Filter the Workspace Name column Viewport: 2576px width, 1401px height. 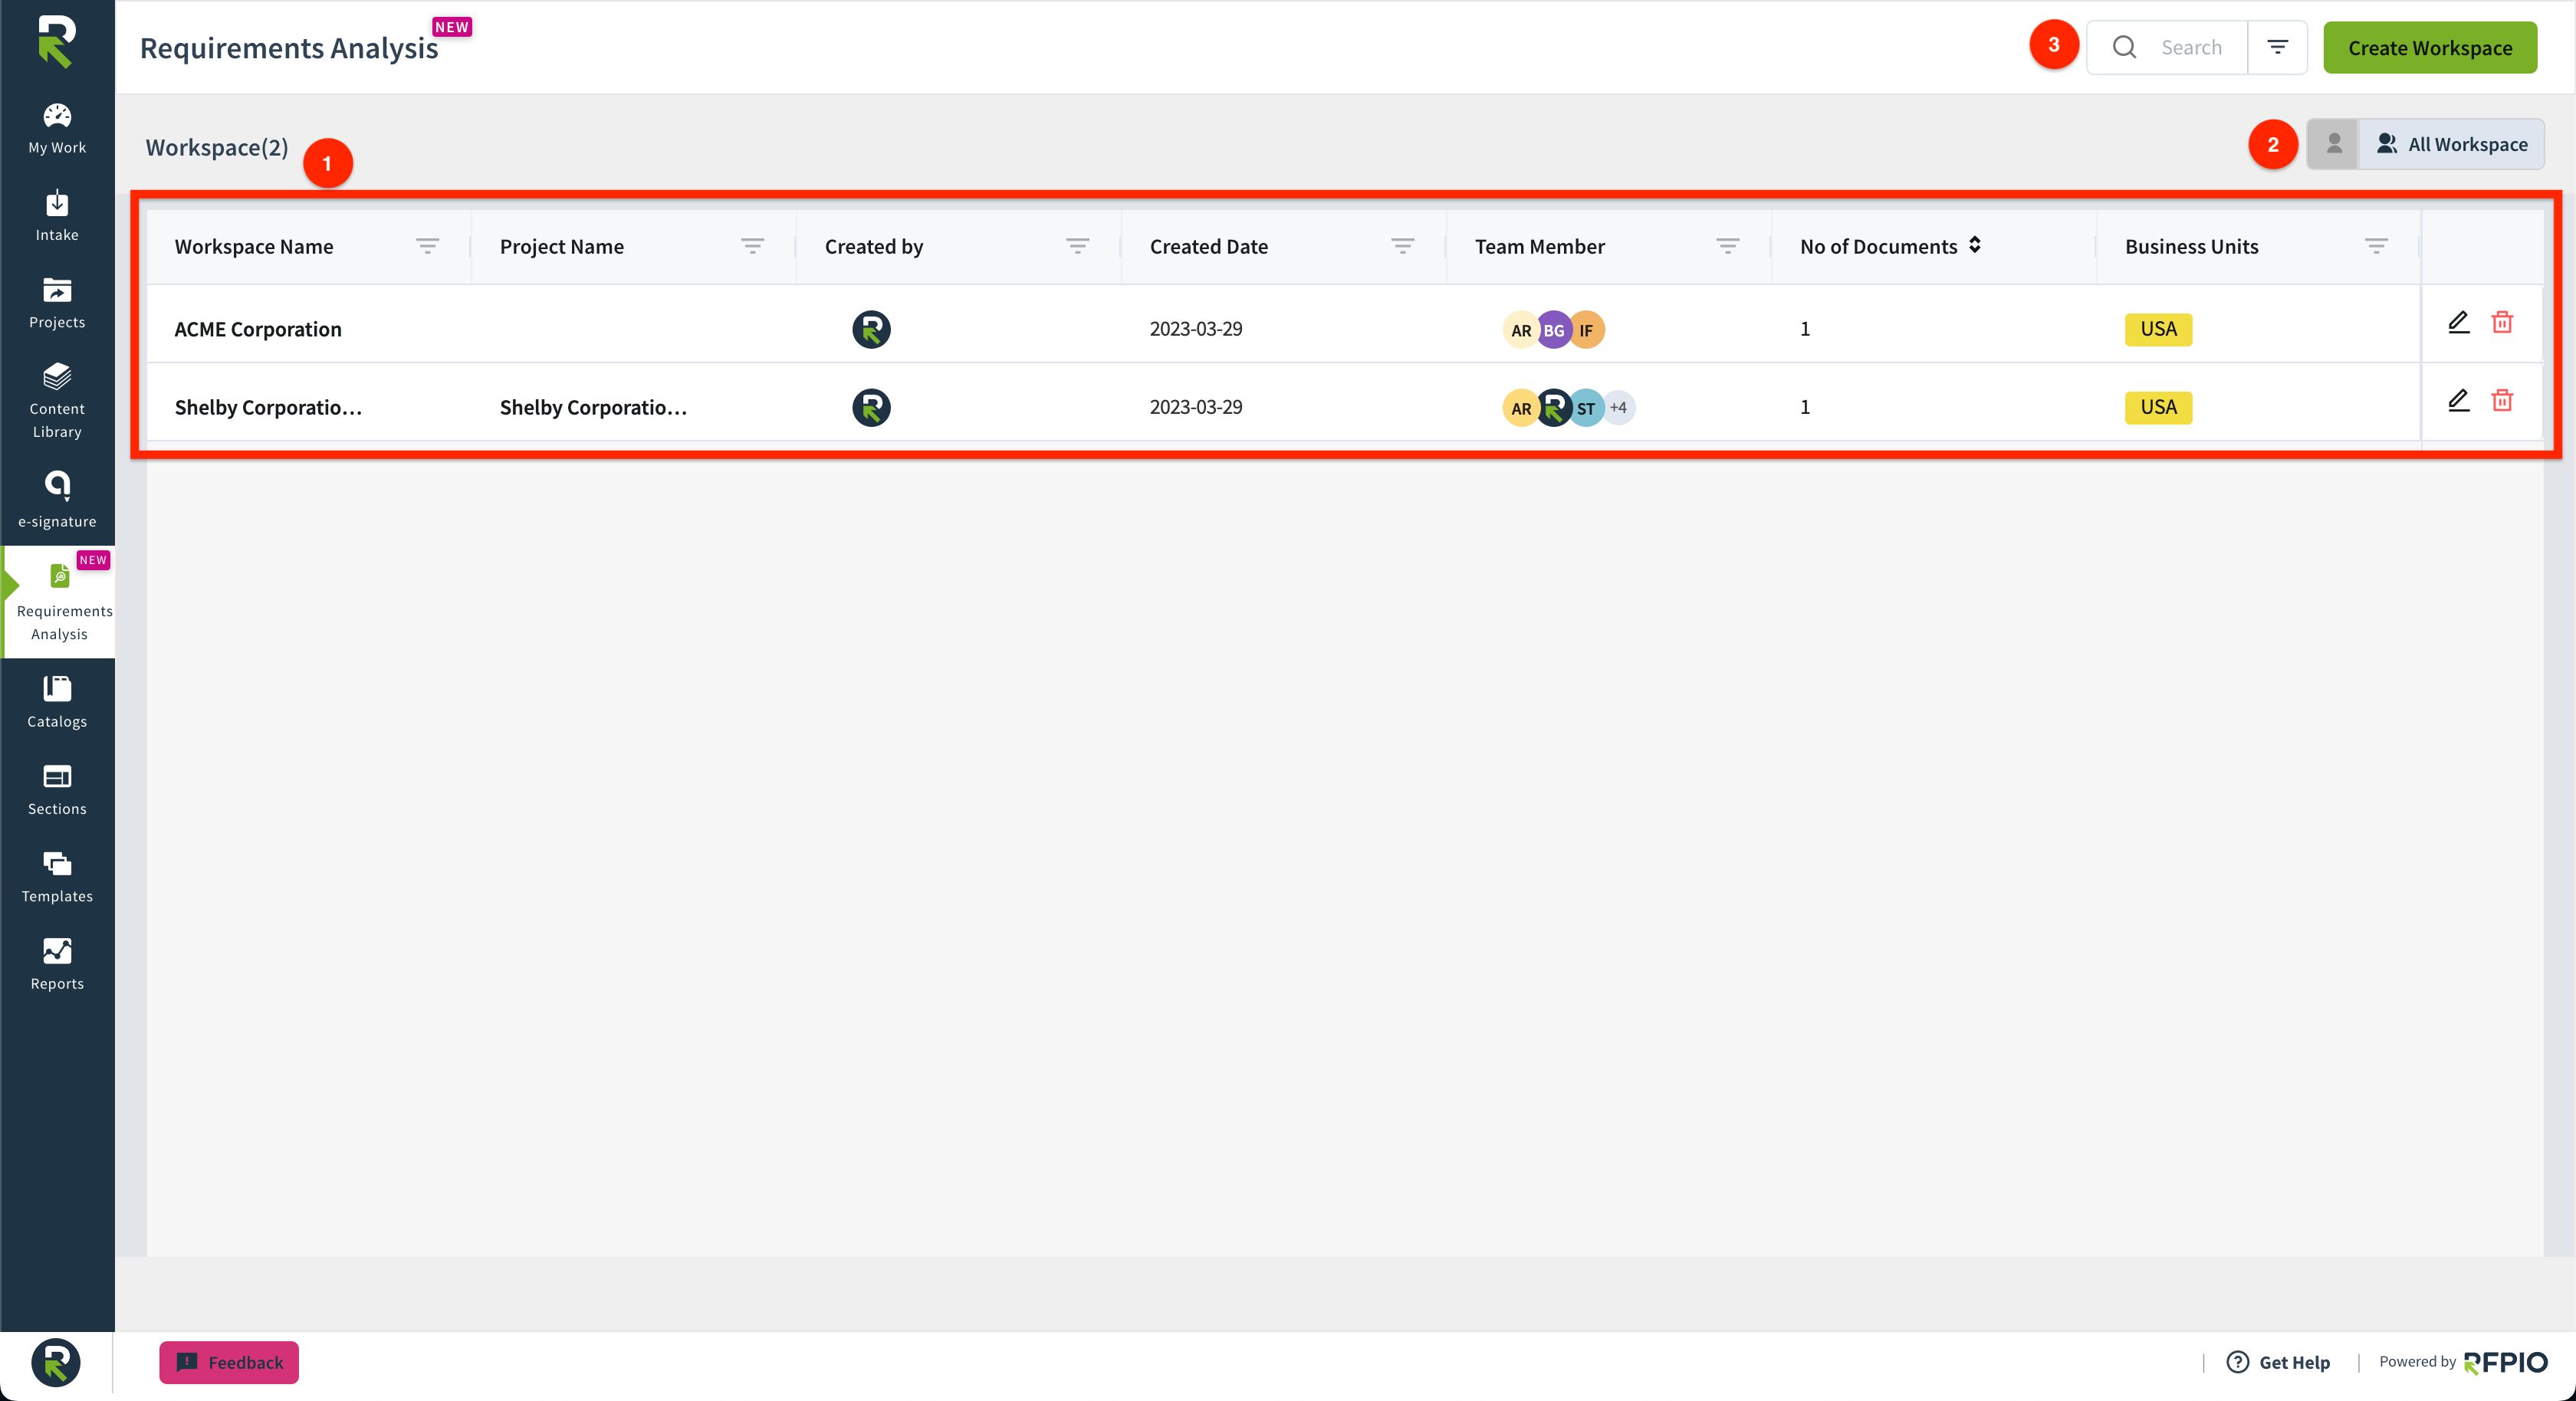click(x=427, y=246)
